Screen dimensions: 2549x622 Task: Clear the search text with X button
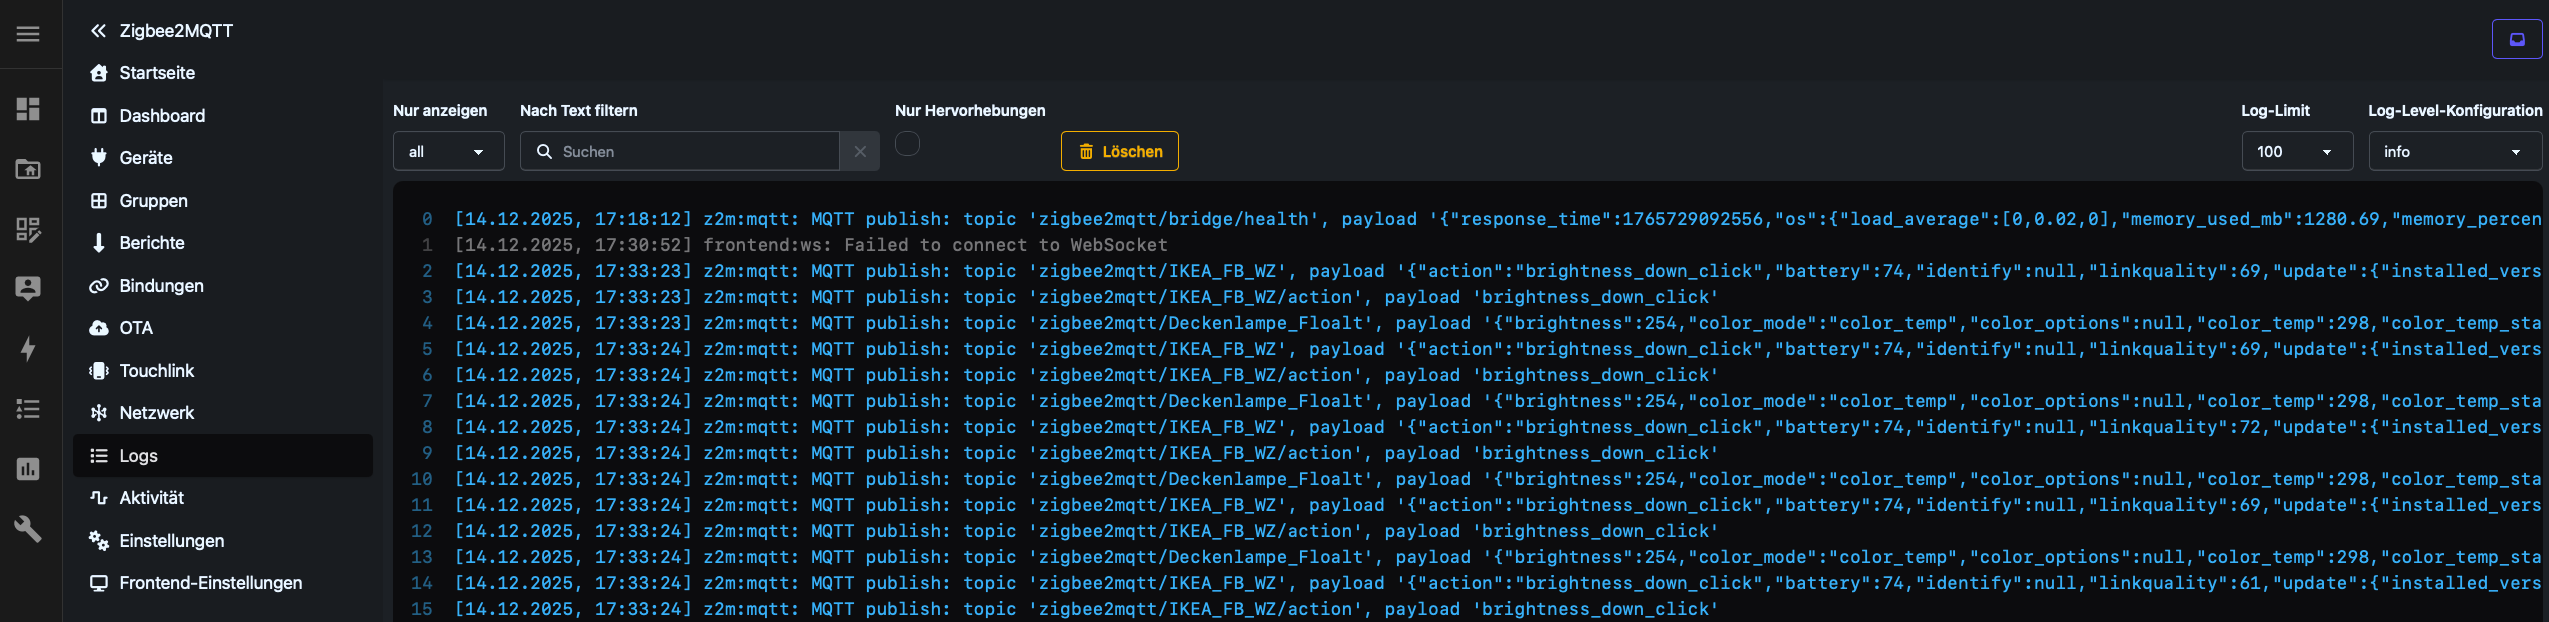[860, 152]
